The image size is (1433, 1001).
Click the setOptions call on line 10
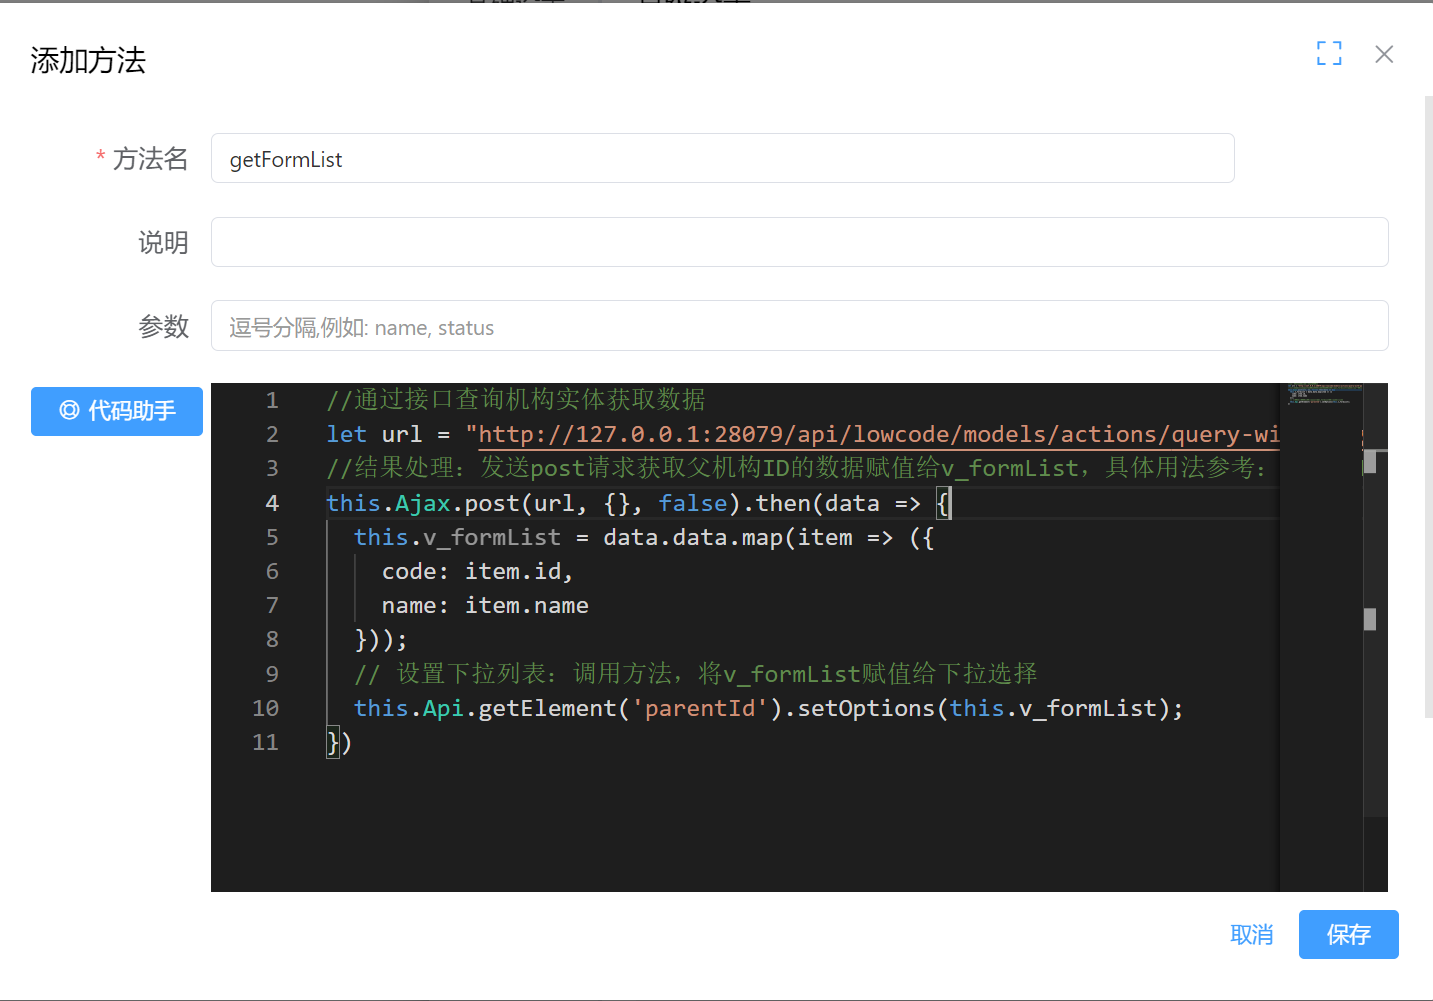pyautogui.click(x=865, y=709)
